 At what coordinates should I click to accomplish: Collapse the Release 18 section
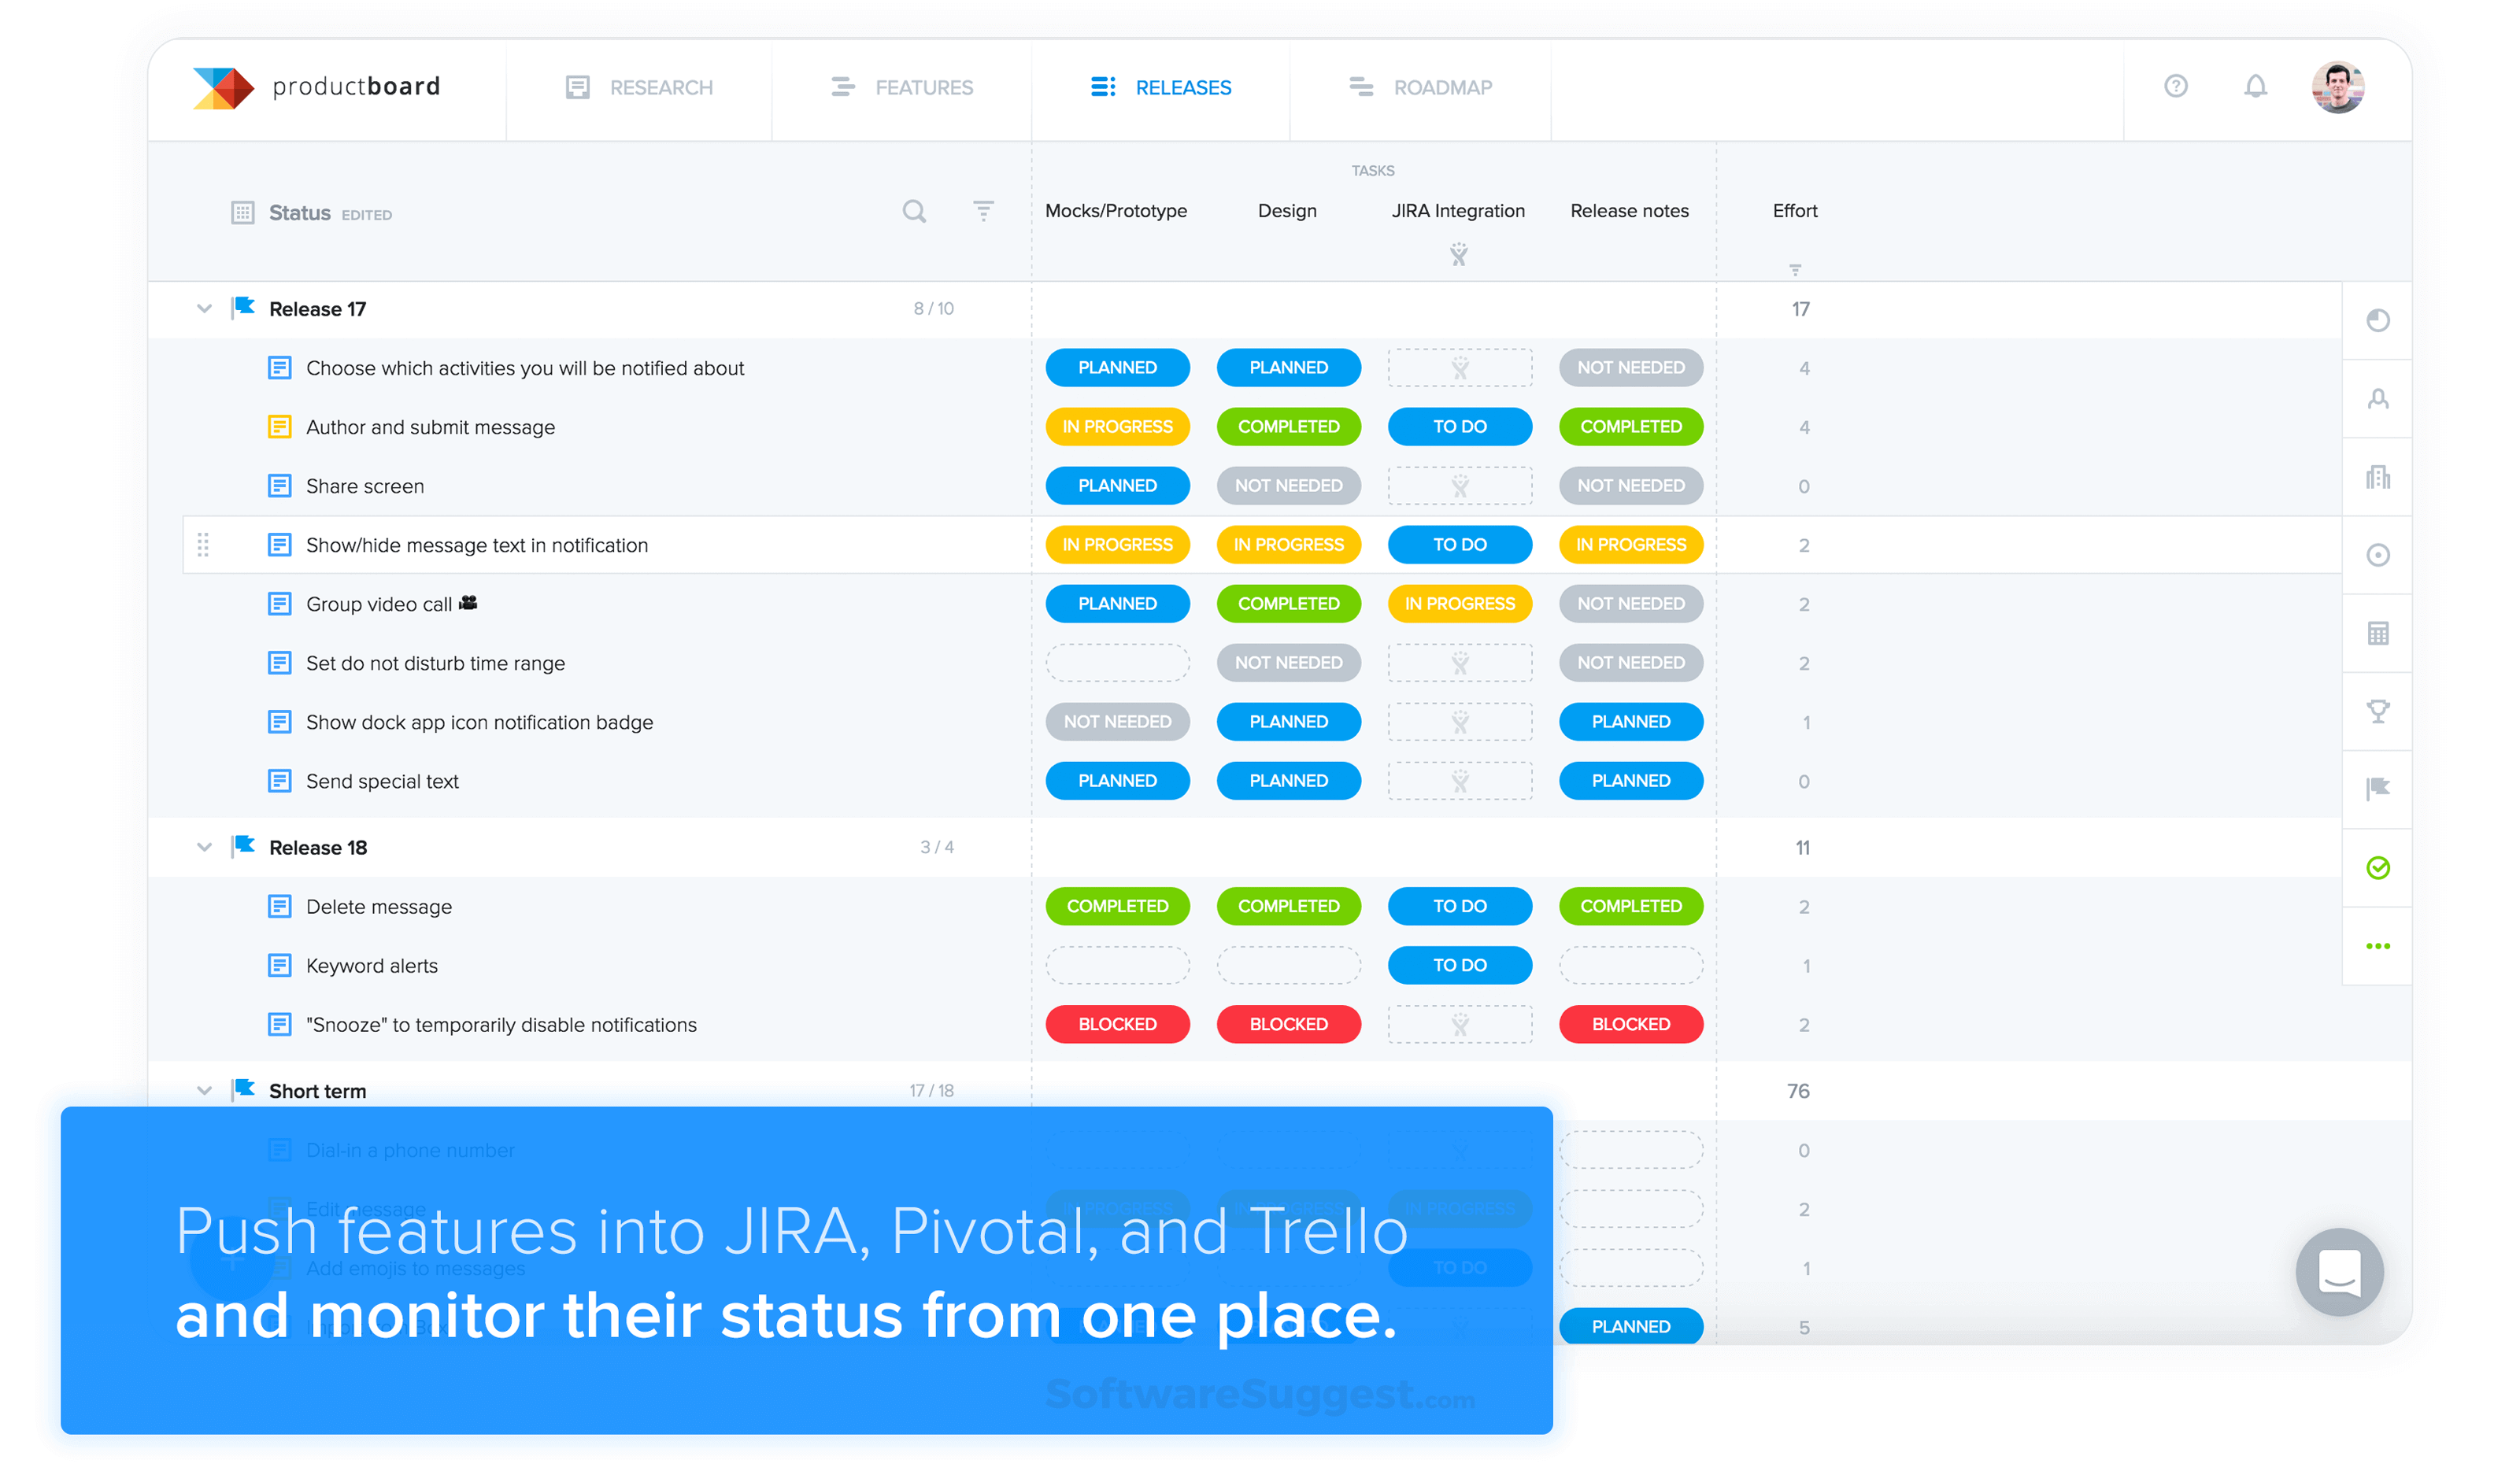(204, 847)
